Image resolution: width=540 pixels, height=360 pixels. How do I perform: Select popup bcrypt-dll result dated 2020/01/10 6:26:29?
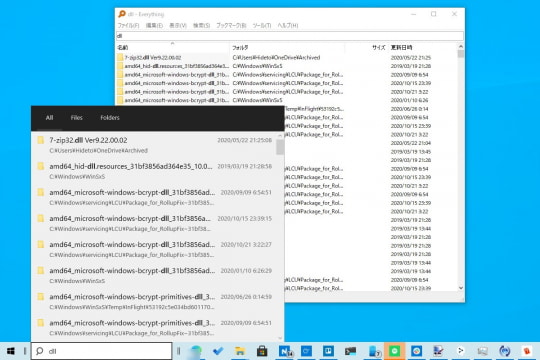pos(154,275)
